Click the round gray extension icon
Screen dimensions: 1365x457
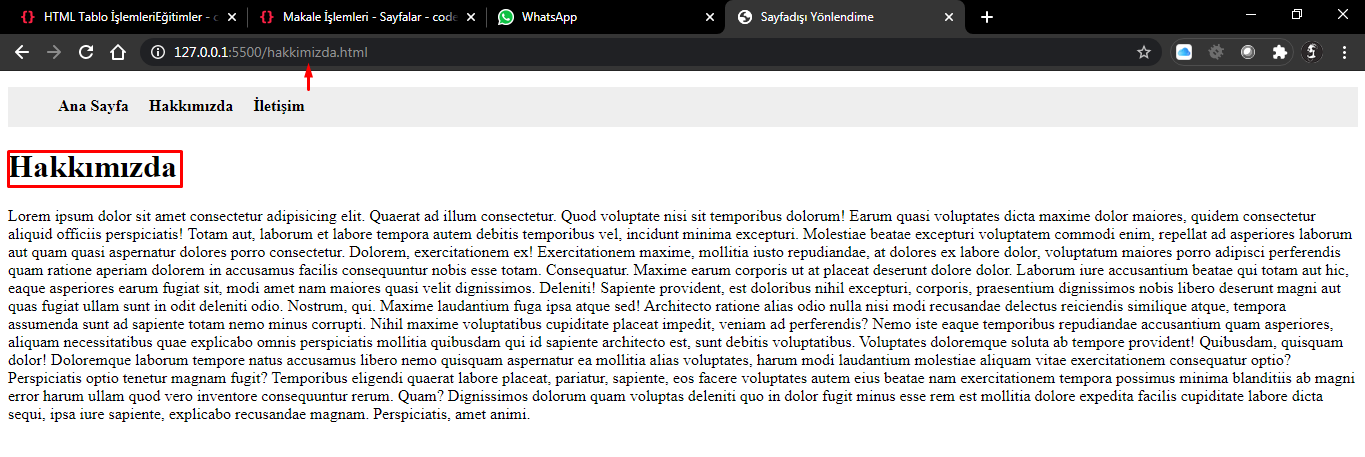click(1248, 53)
